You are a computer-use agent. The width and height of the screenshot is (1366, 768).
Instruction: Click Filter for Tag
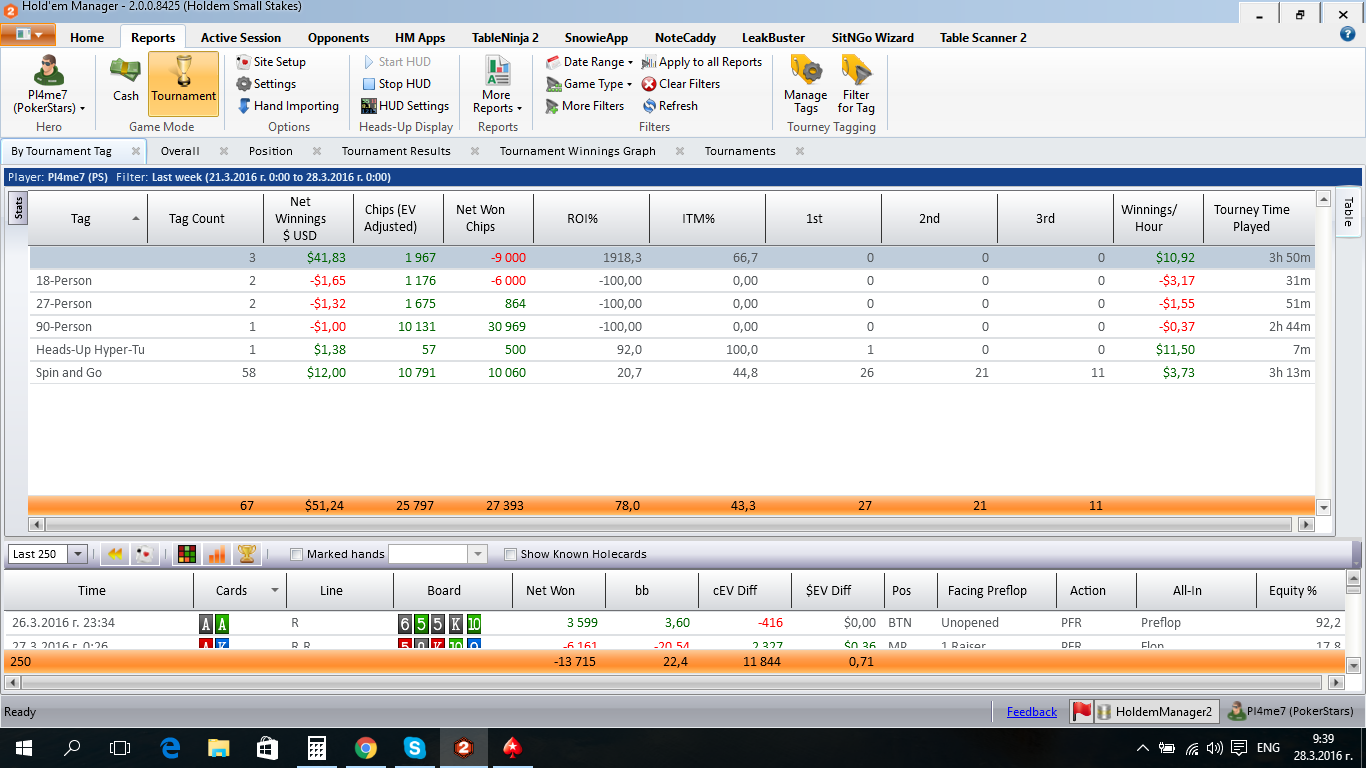856,85
